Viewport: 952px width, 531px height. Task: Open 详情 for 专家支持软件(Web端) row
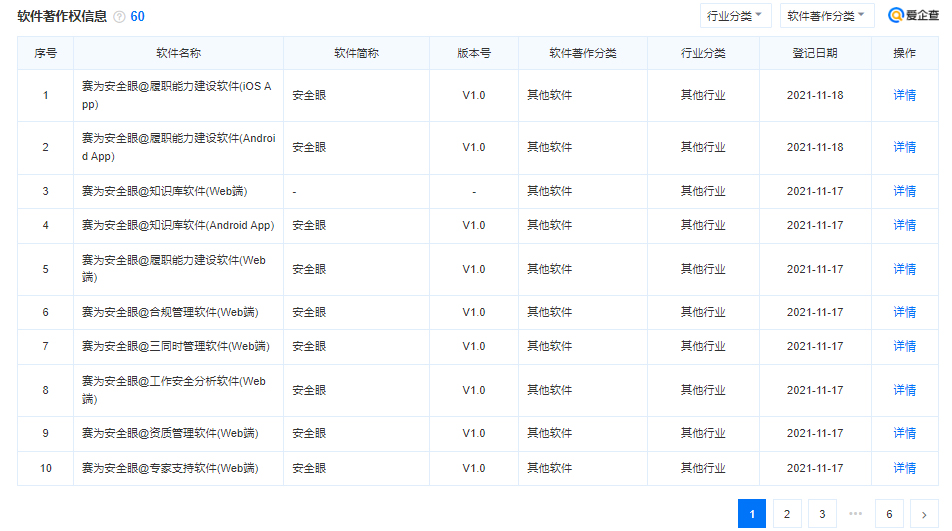coord(904,468)
